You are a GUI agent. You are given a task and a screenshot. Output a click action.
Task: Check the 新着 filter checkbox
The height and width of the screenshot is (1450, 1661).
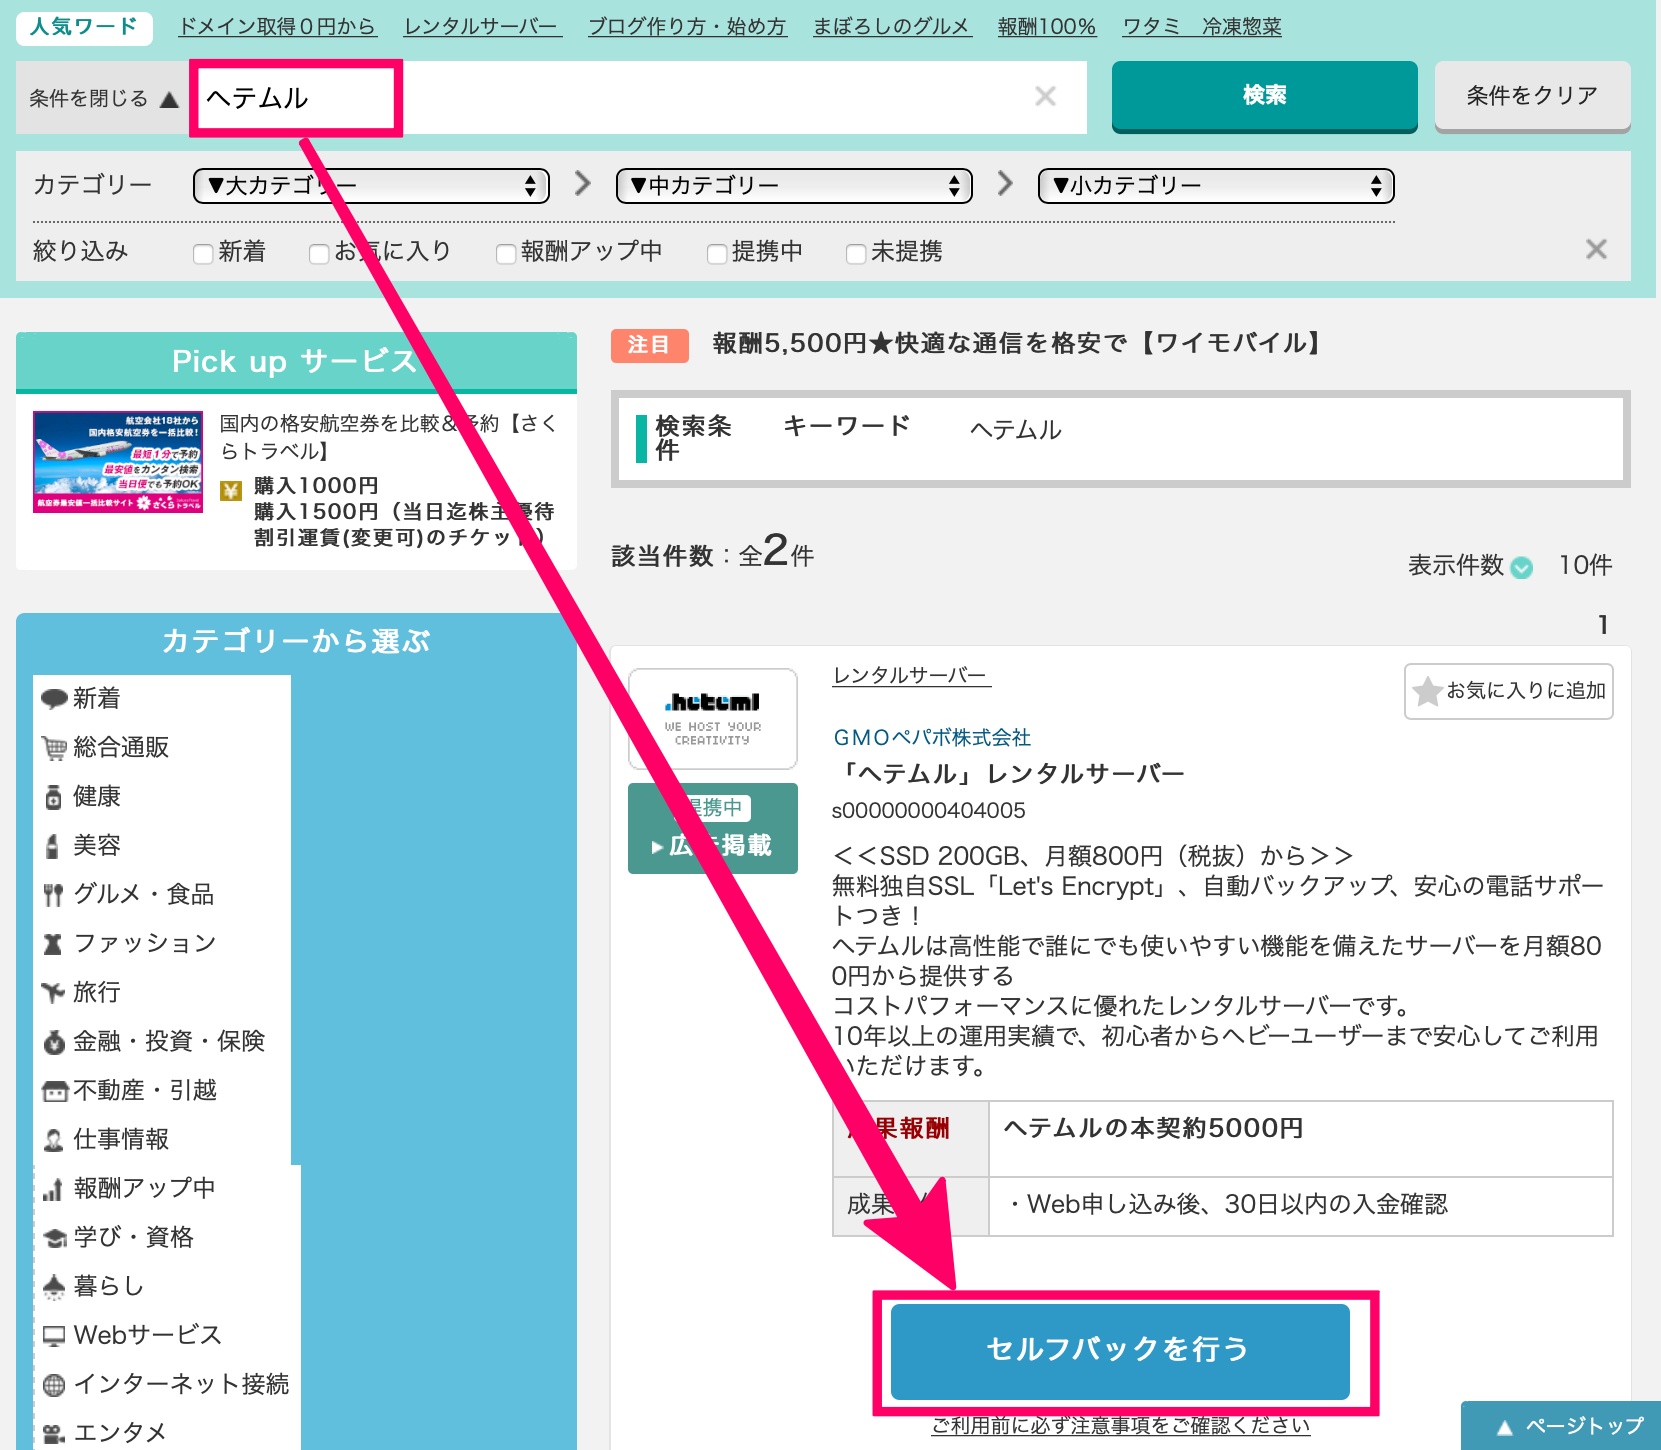coord(203,253)
